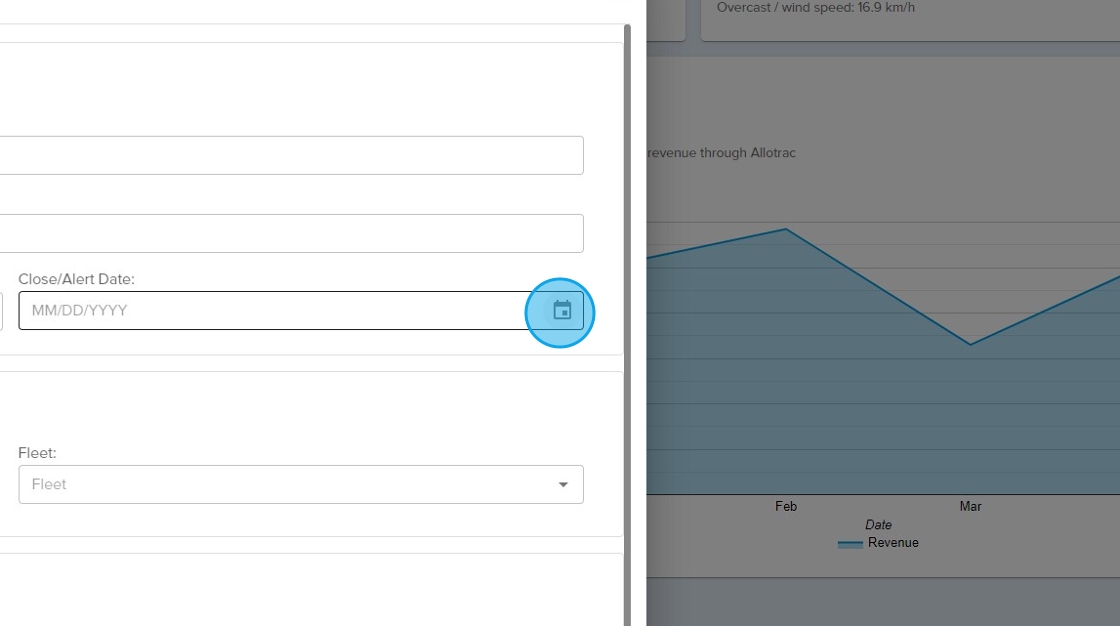The image size is (1120, 626).
Task: Click the Close/Alert Date label
Action: tap(76, 279)
